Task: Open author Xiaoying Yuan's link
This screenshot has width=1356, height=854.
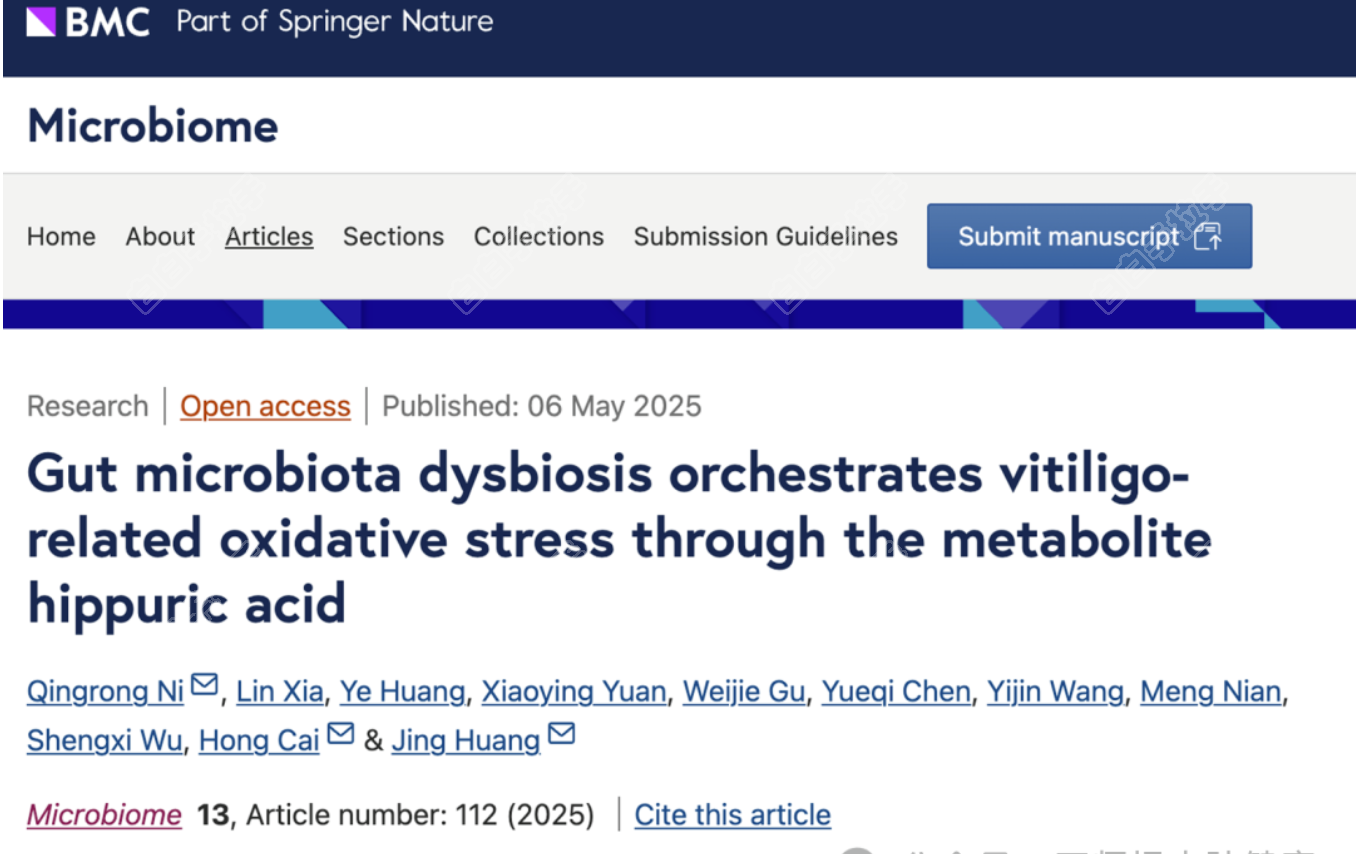Action: coord(574,692)
